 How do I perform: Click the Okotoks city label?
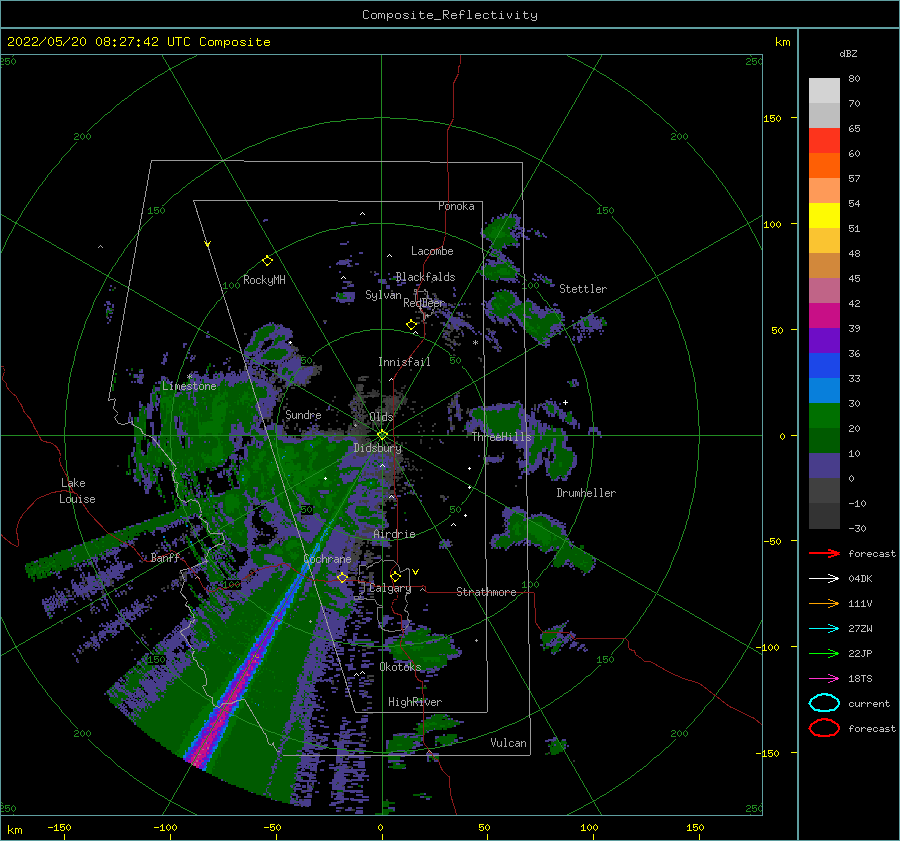400,667
